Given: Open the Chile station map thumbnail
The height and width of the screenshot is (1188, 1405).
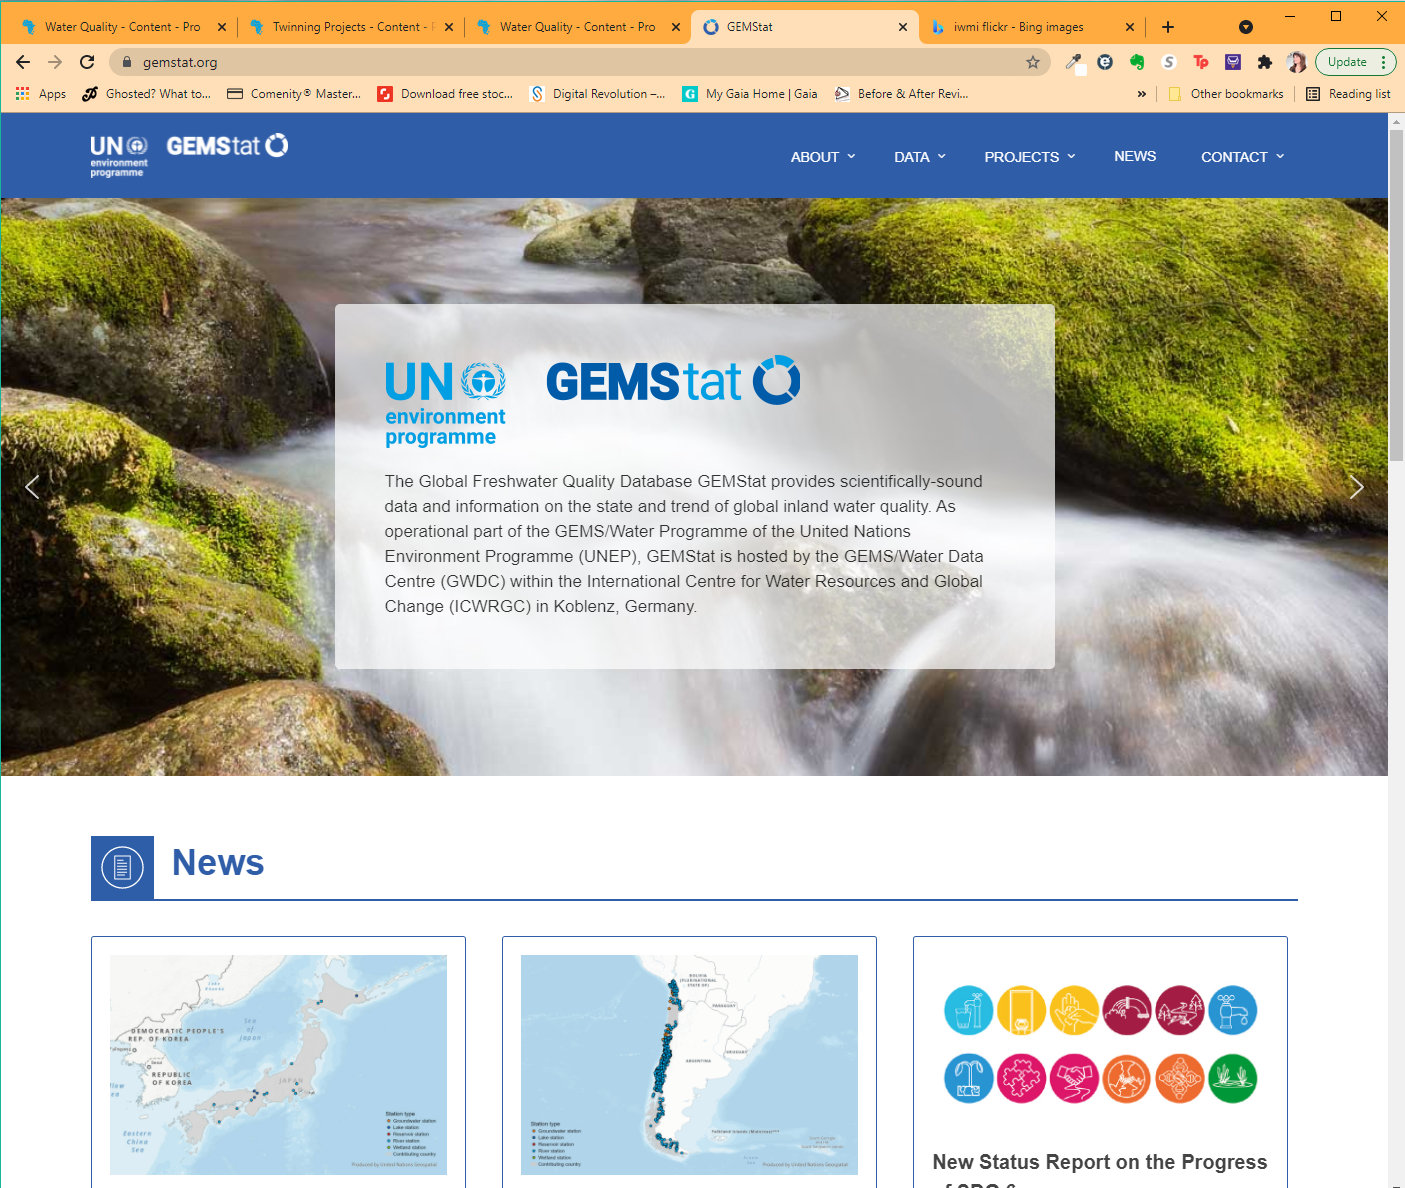Looking at the screenshot, I should 689,1064.
